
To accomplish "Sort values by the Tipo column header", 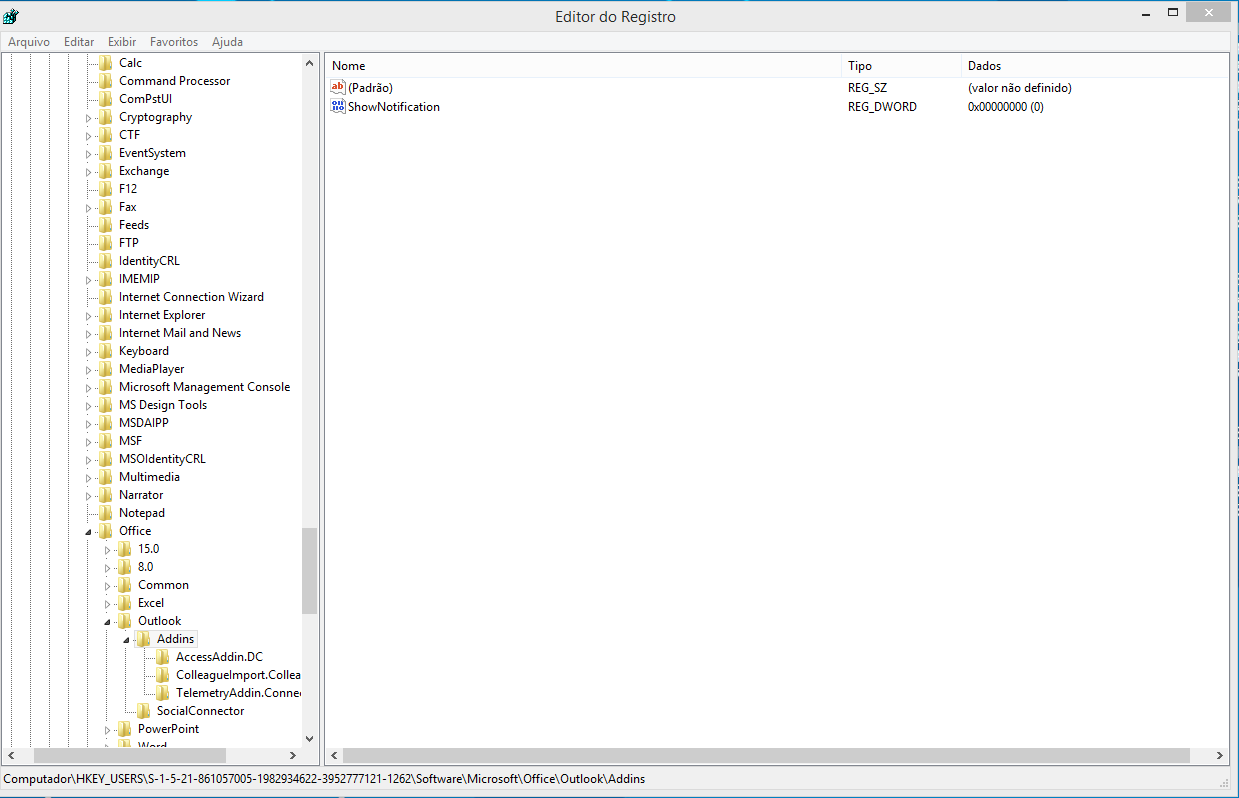I will click(x=903, y=66).
